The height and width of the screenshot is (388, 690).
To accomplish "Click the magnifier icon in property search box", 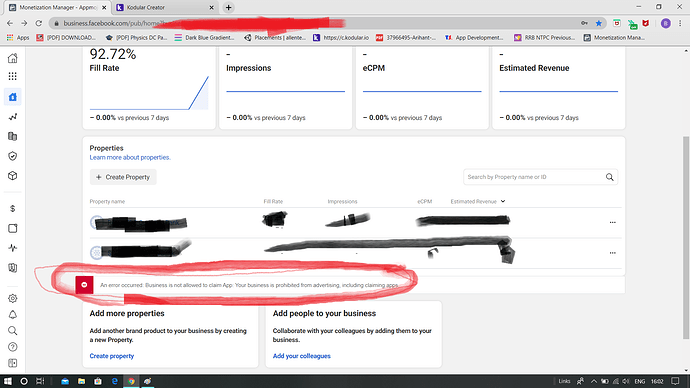I will click(x=609, y=177).
